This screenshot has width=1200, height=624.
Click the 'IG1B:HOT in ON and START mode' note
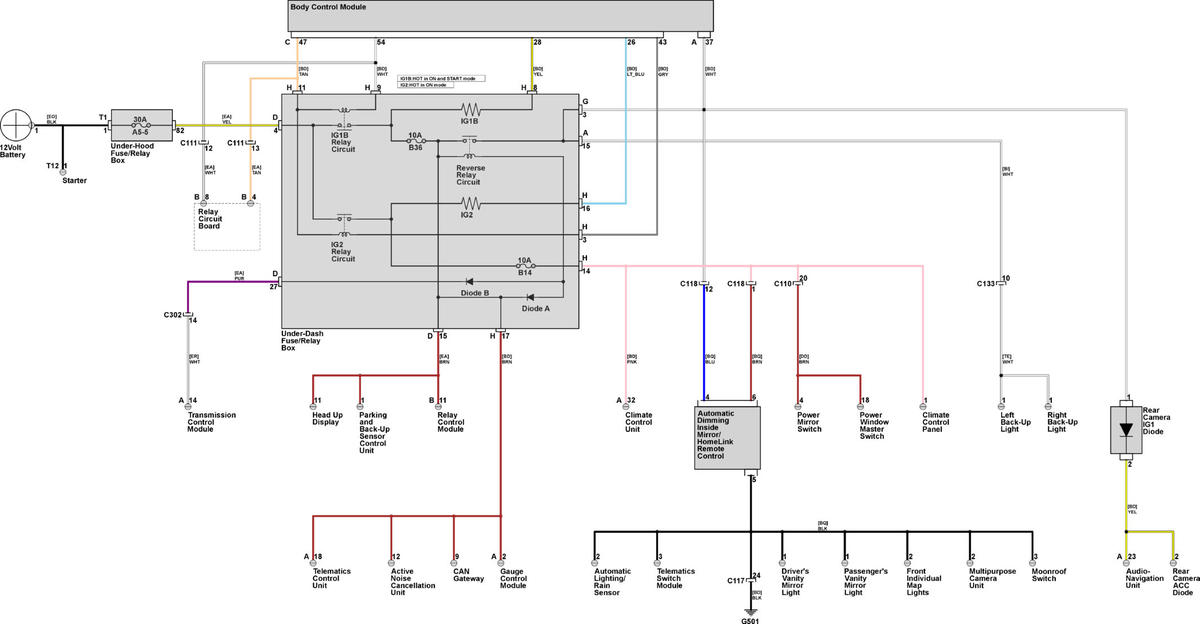point(441,78)
